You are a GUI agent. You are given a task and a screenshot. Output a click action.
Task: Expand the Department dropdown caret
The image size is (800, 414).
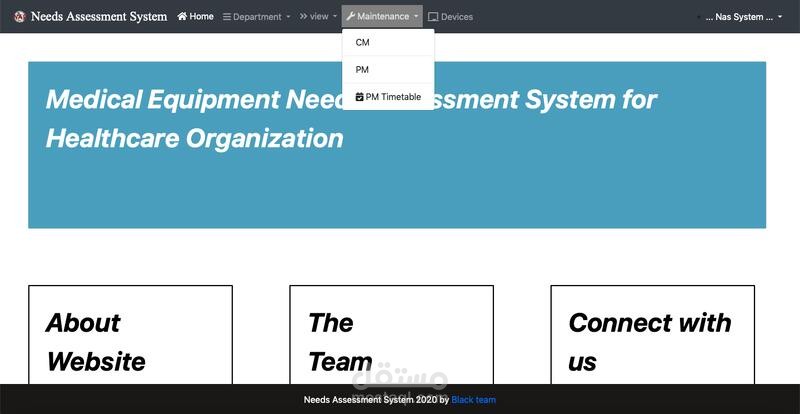pos(288,17)
